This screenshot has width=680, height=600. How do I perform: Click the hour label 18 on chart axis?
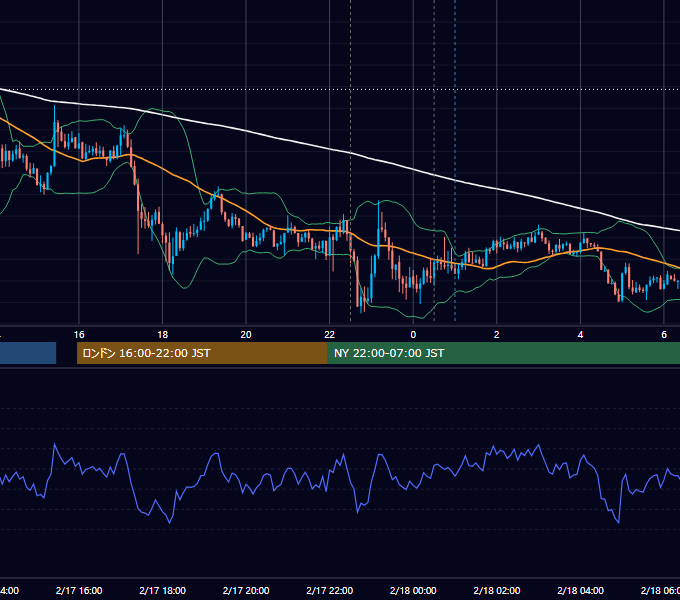[163, 335]
